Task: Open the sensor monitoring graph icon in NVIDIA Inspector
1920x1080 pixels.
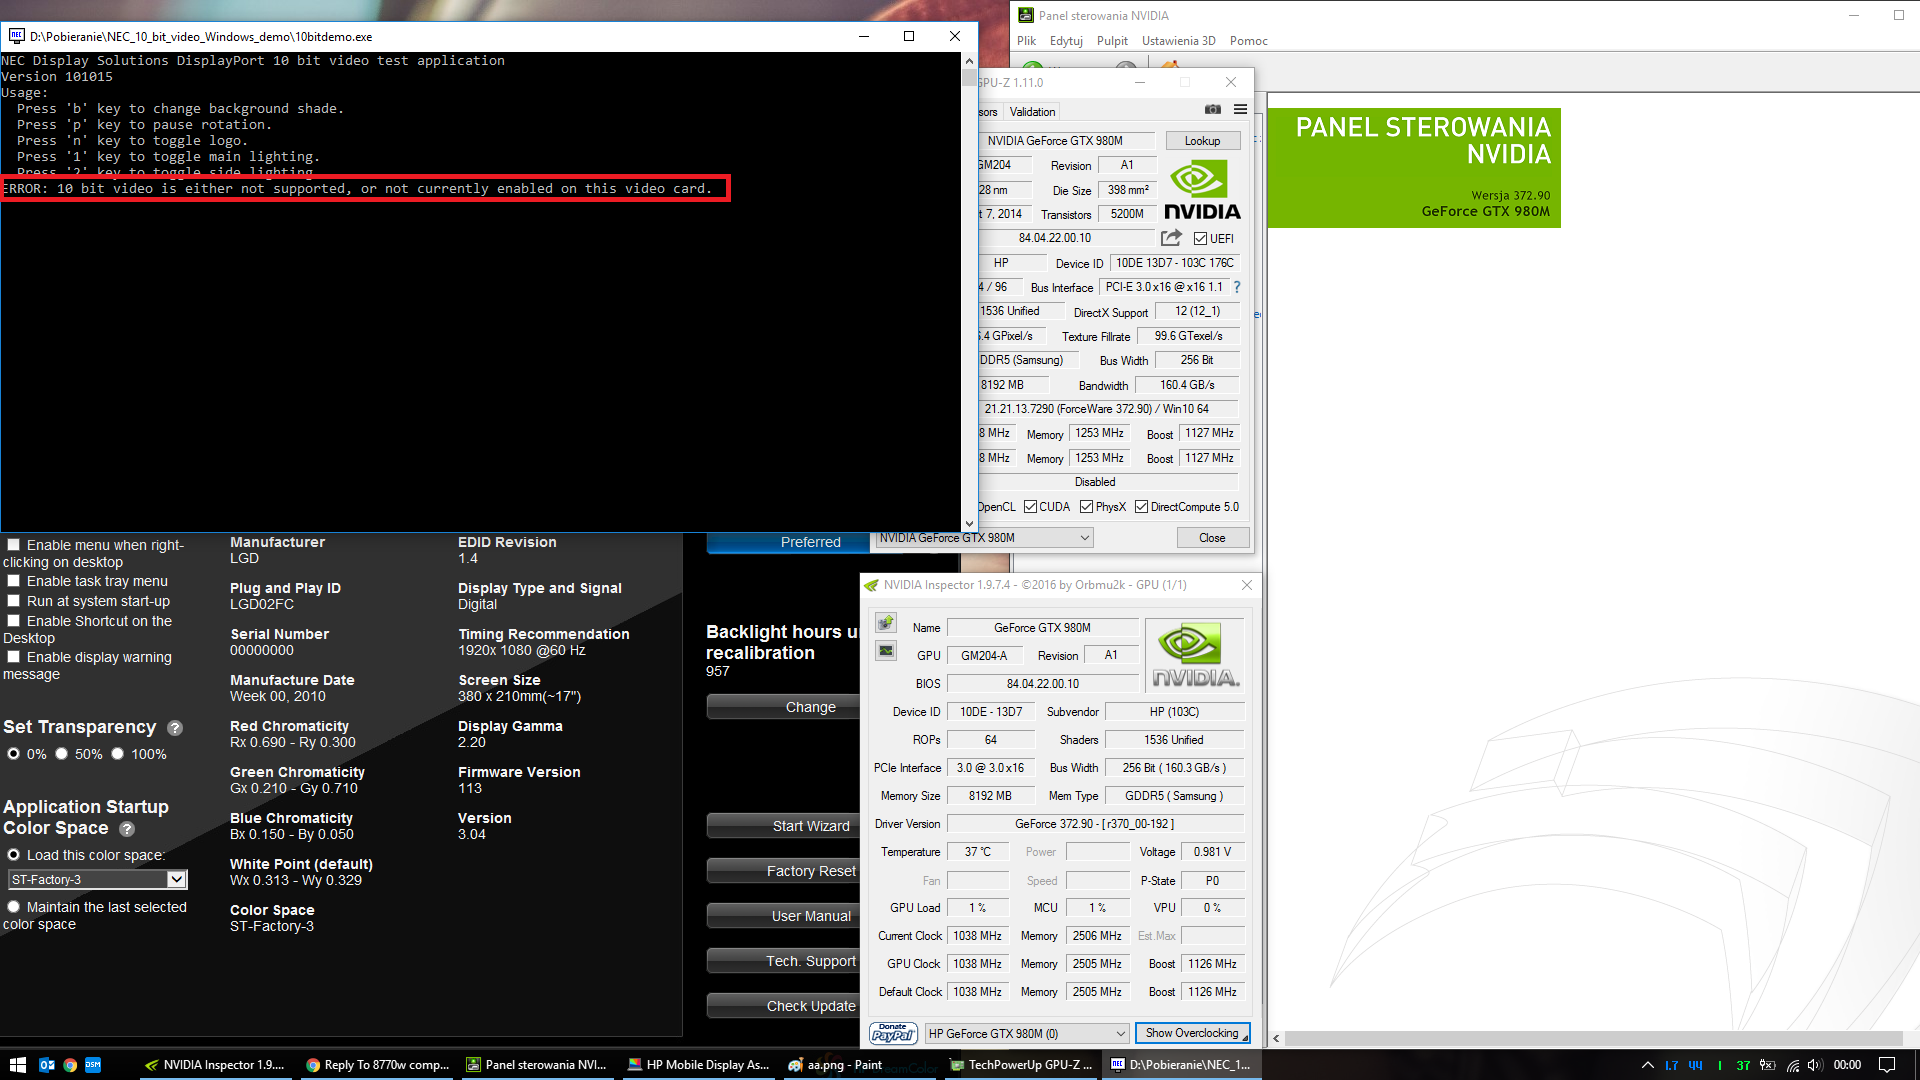Action: point(886,651)
